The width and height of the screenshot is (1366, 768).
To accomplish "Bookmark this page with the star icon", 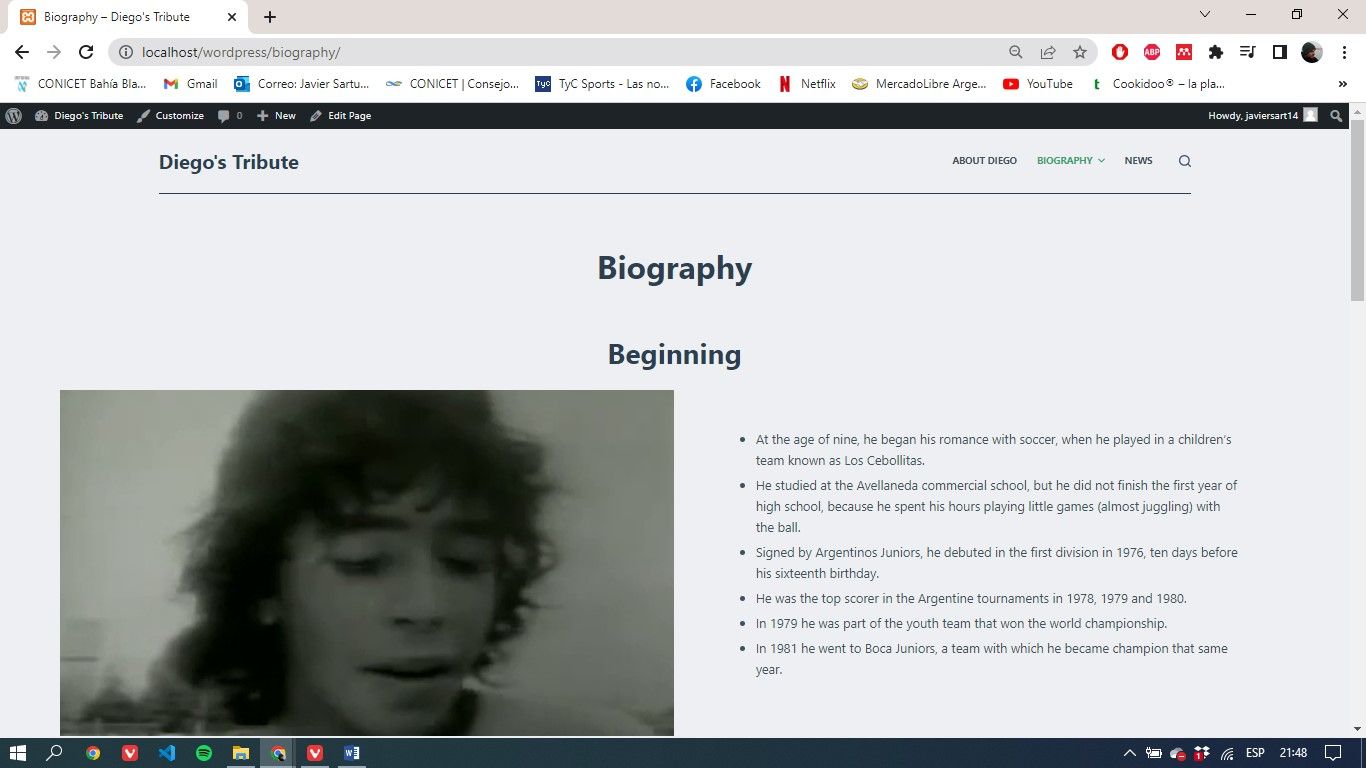I will tap(1080, 52).
